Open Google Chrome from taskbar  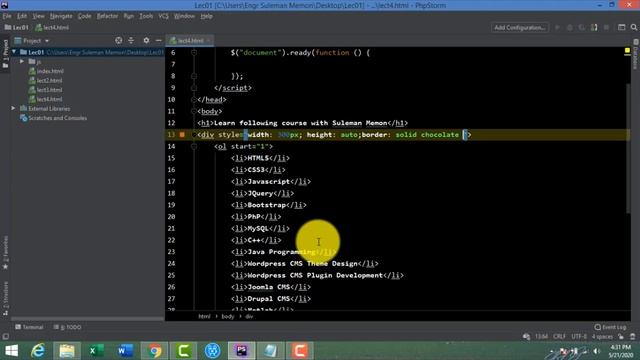pos(154,351)
